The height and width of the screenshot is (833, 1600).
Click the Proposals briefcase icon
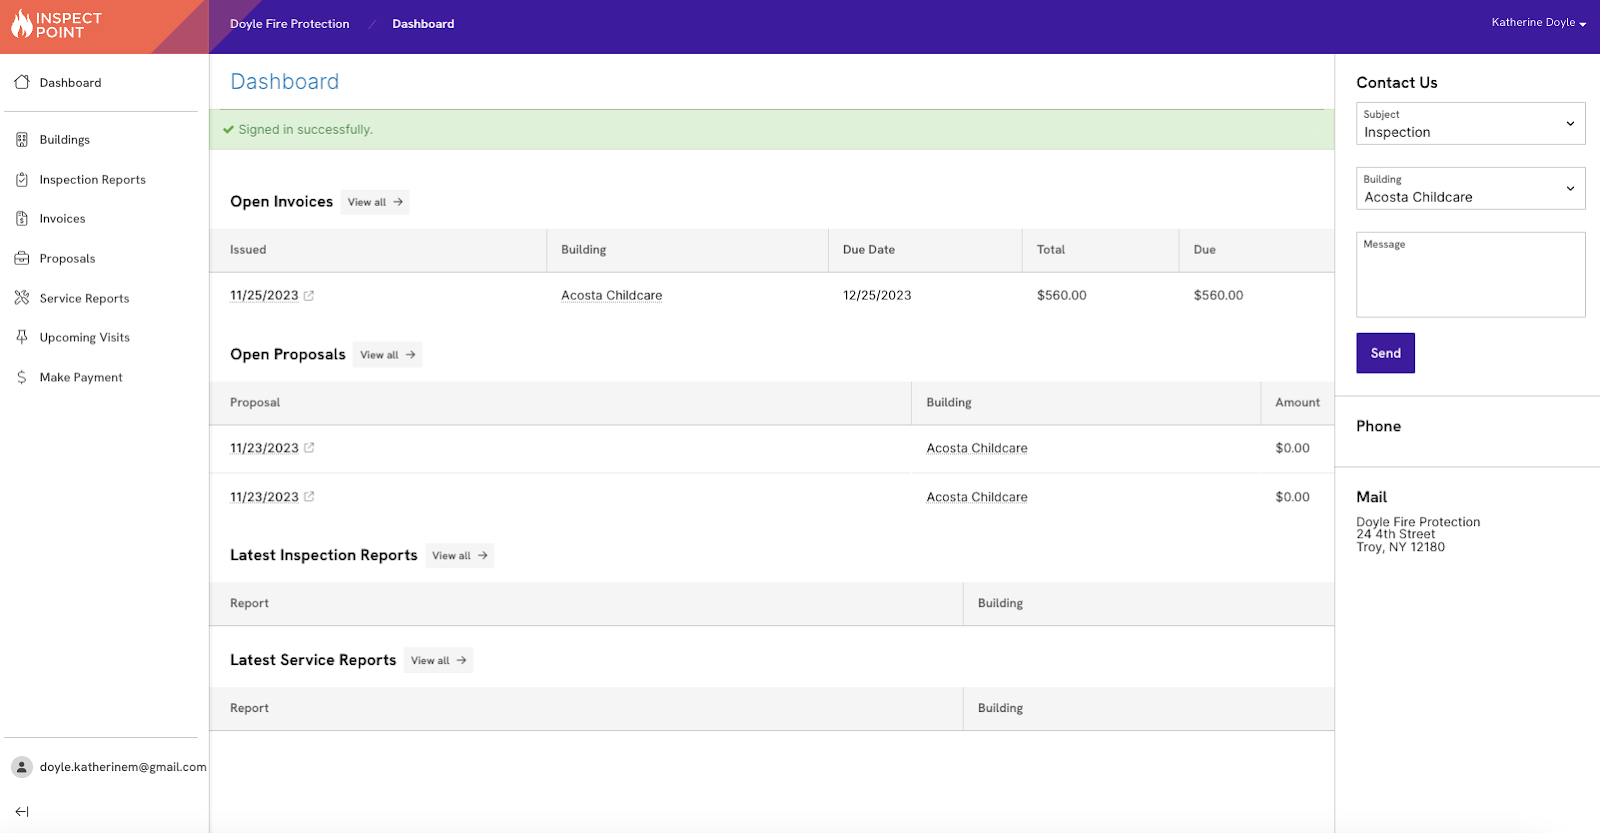pyautogui.click(x=22, y=259)
